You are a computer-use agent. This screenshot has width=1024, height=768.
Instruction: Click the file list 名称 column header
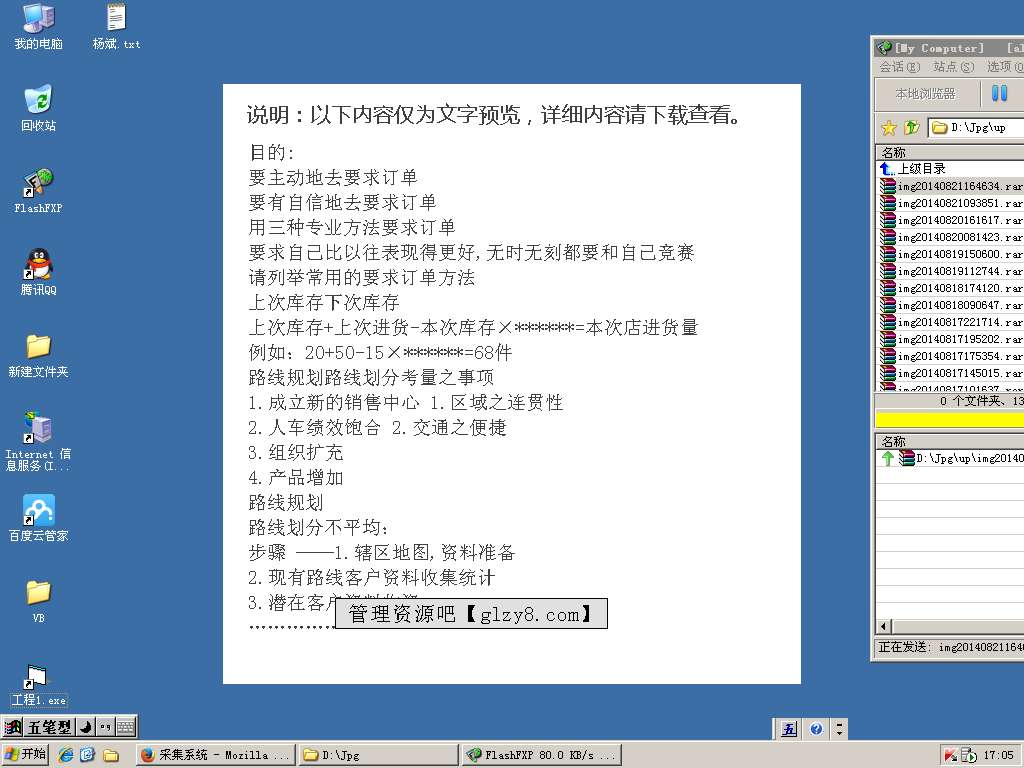pyautogui.click(x=950, y=152)
